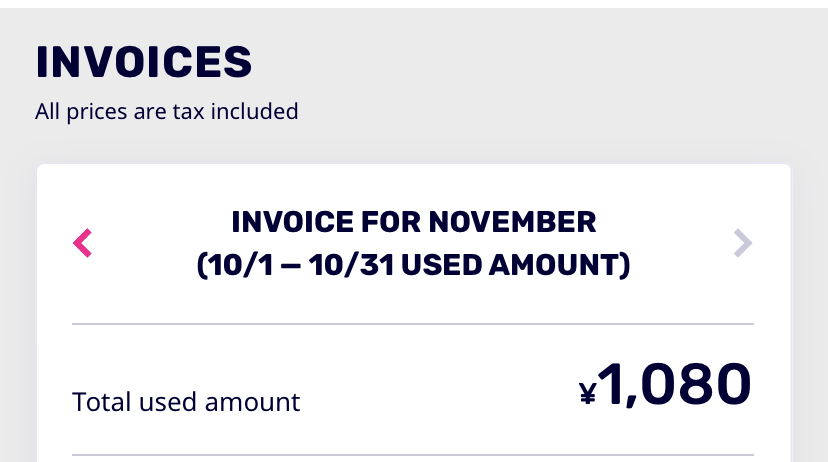Viewport: 828px width, 462px height.
Task: Click the "Total used amount" label
Action: click(186, 402)
